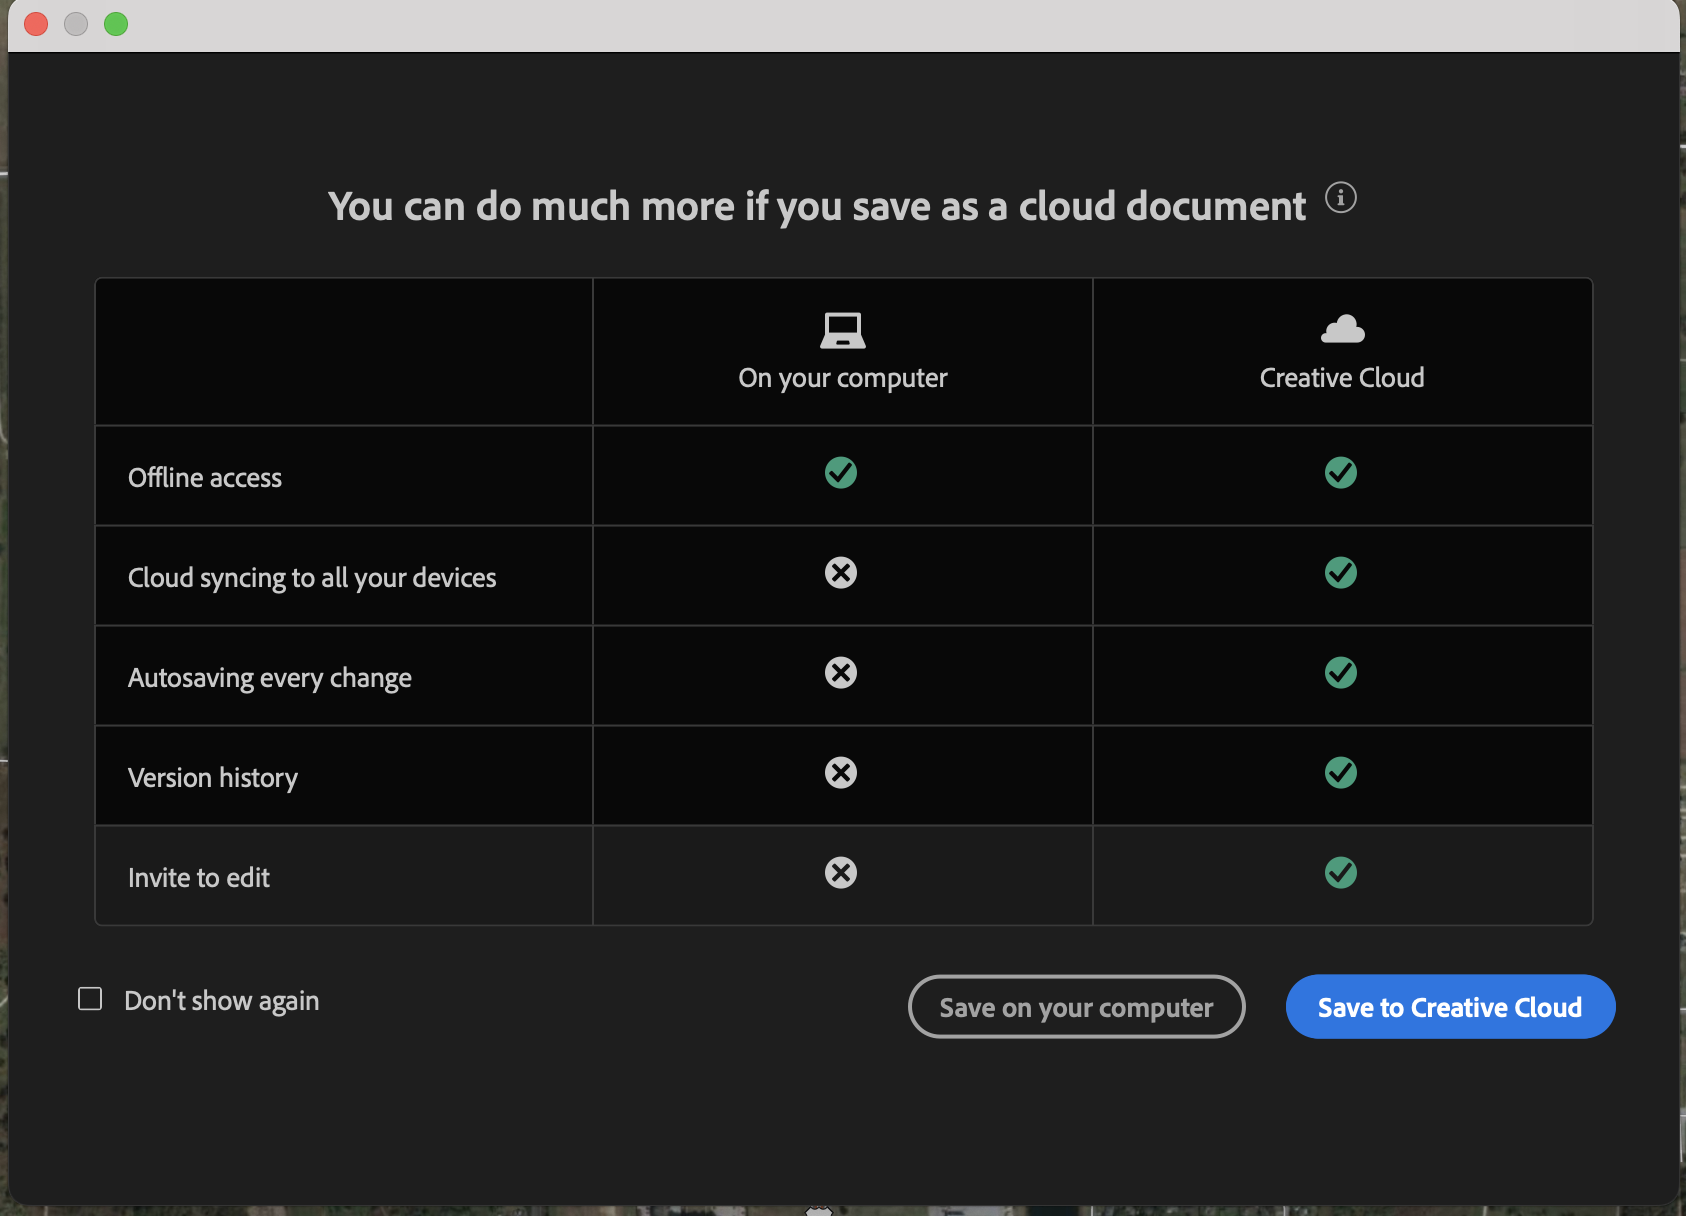Image resolution: width=1686 pixels, height=1216 pixels.
Task: Click Creative Cloud checkmark for Version history
Action: [x=1341, y=773]
